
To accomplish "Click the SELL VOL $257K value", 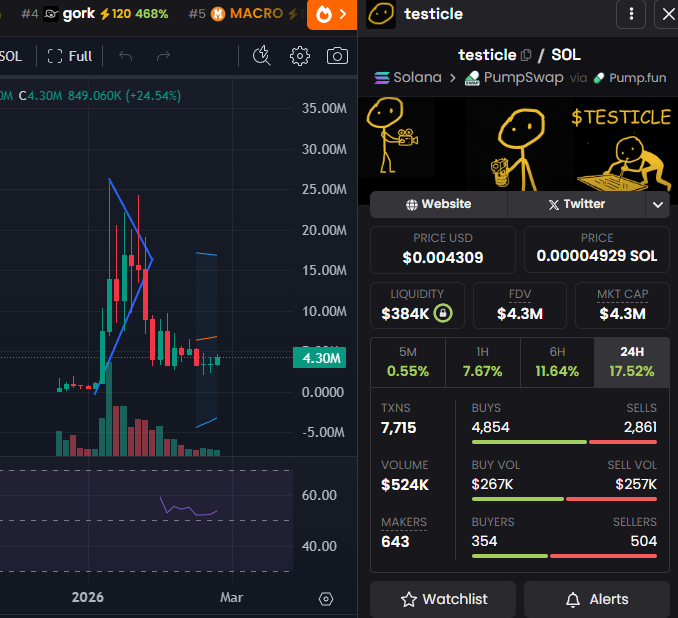I will [x=636, y=484].
